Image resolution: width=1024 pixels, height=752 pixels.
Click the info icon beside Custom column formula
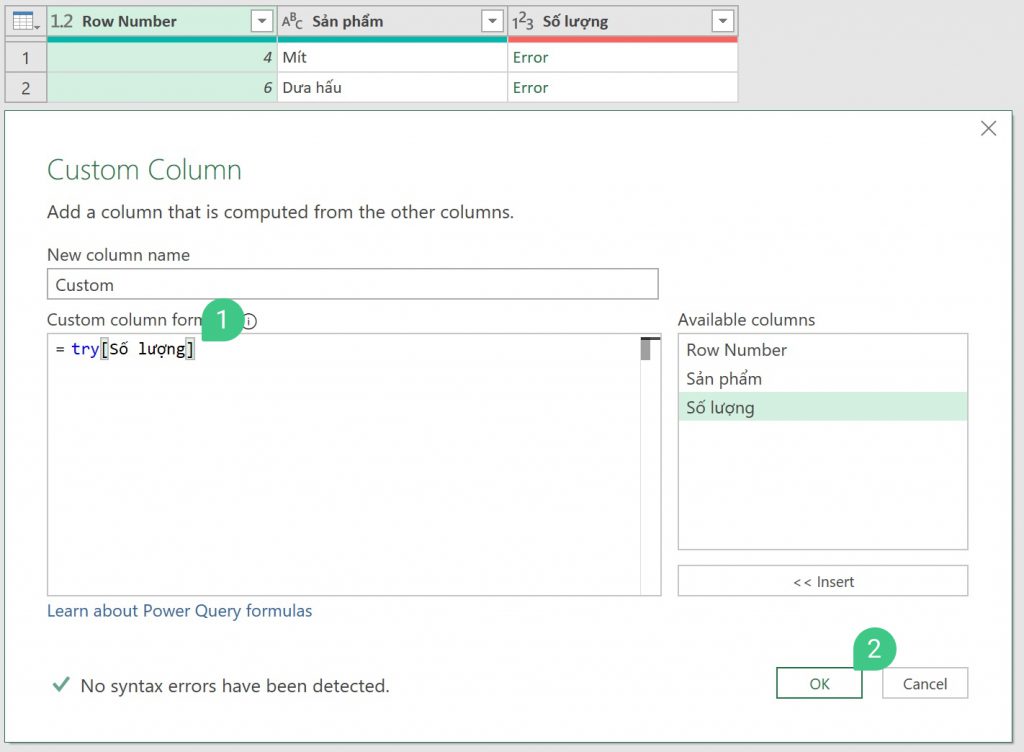(248, 321)
